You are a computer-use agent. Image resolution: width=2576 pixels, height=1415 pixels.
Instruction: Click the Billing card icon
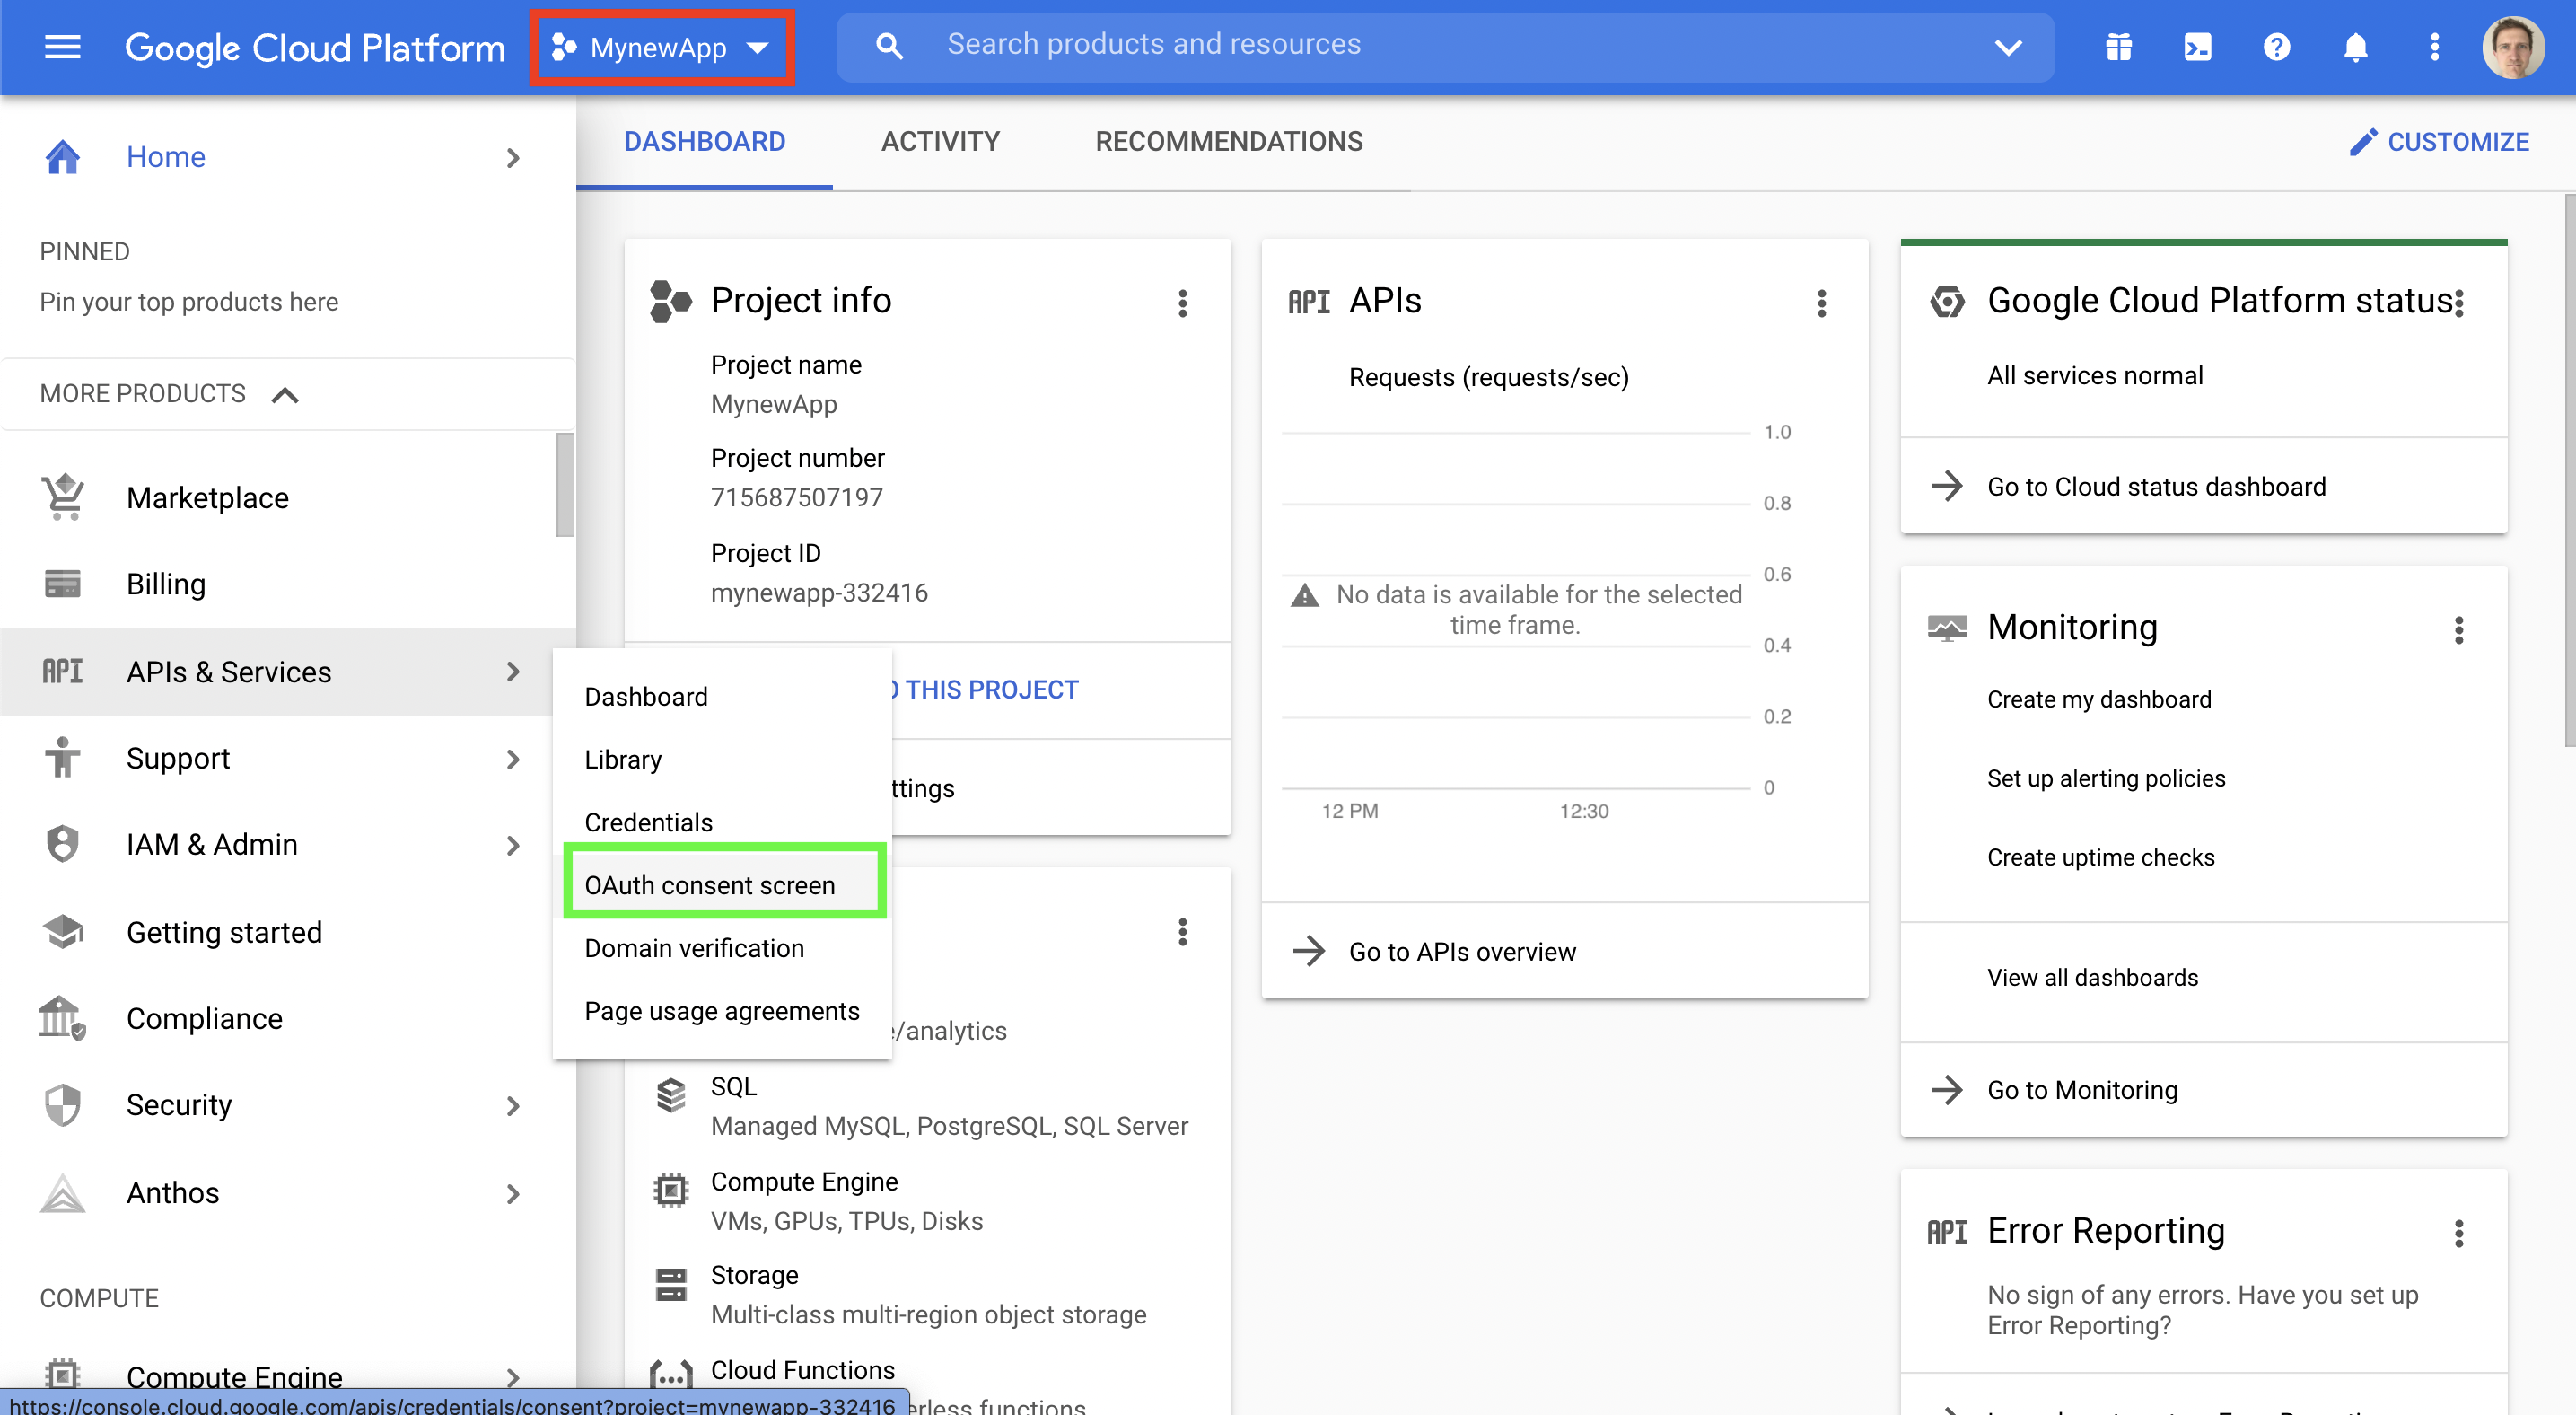click(62, 583)
